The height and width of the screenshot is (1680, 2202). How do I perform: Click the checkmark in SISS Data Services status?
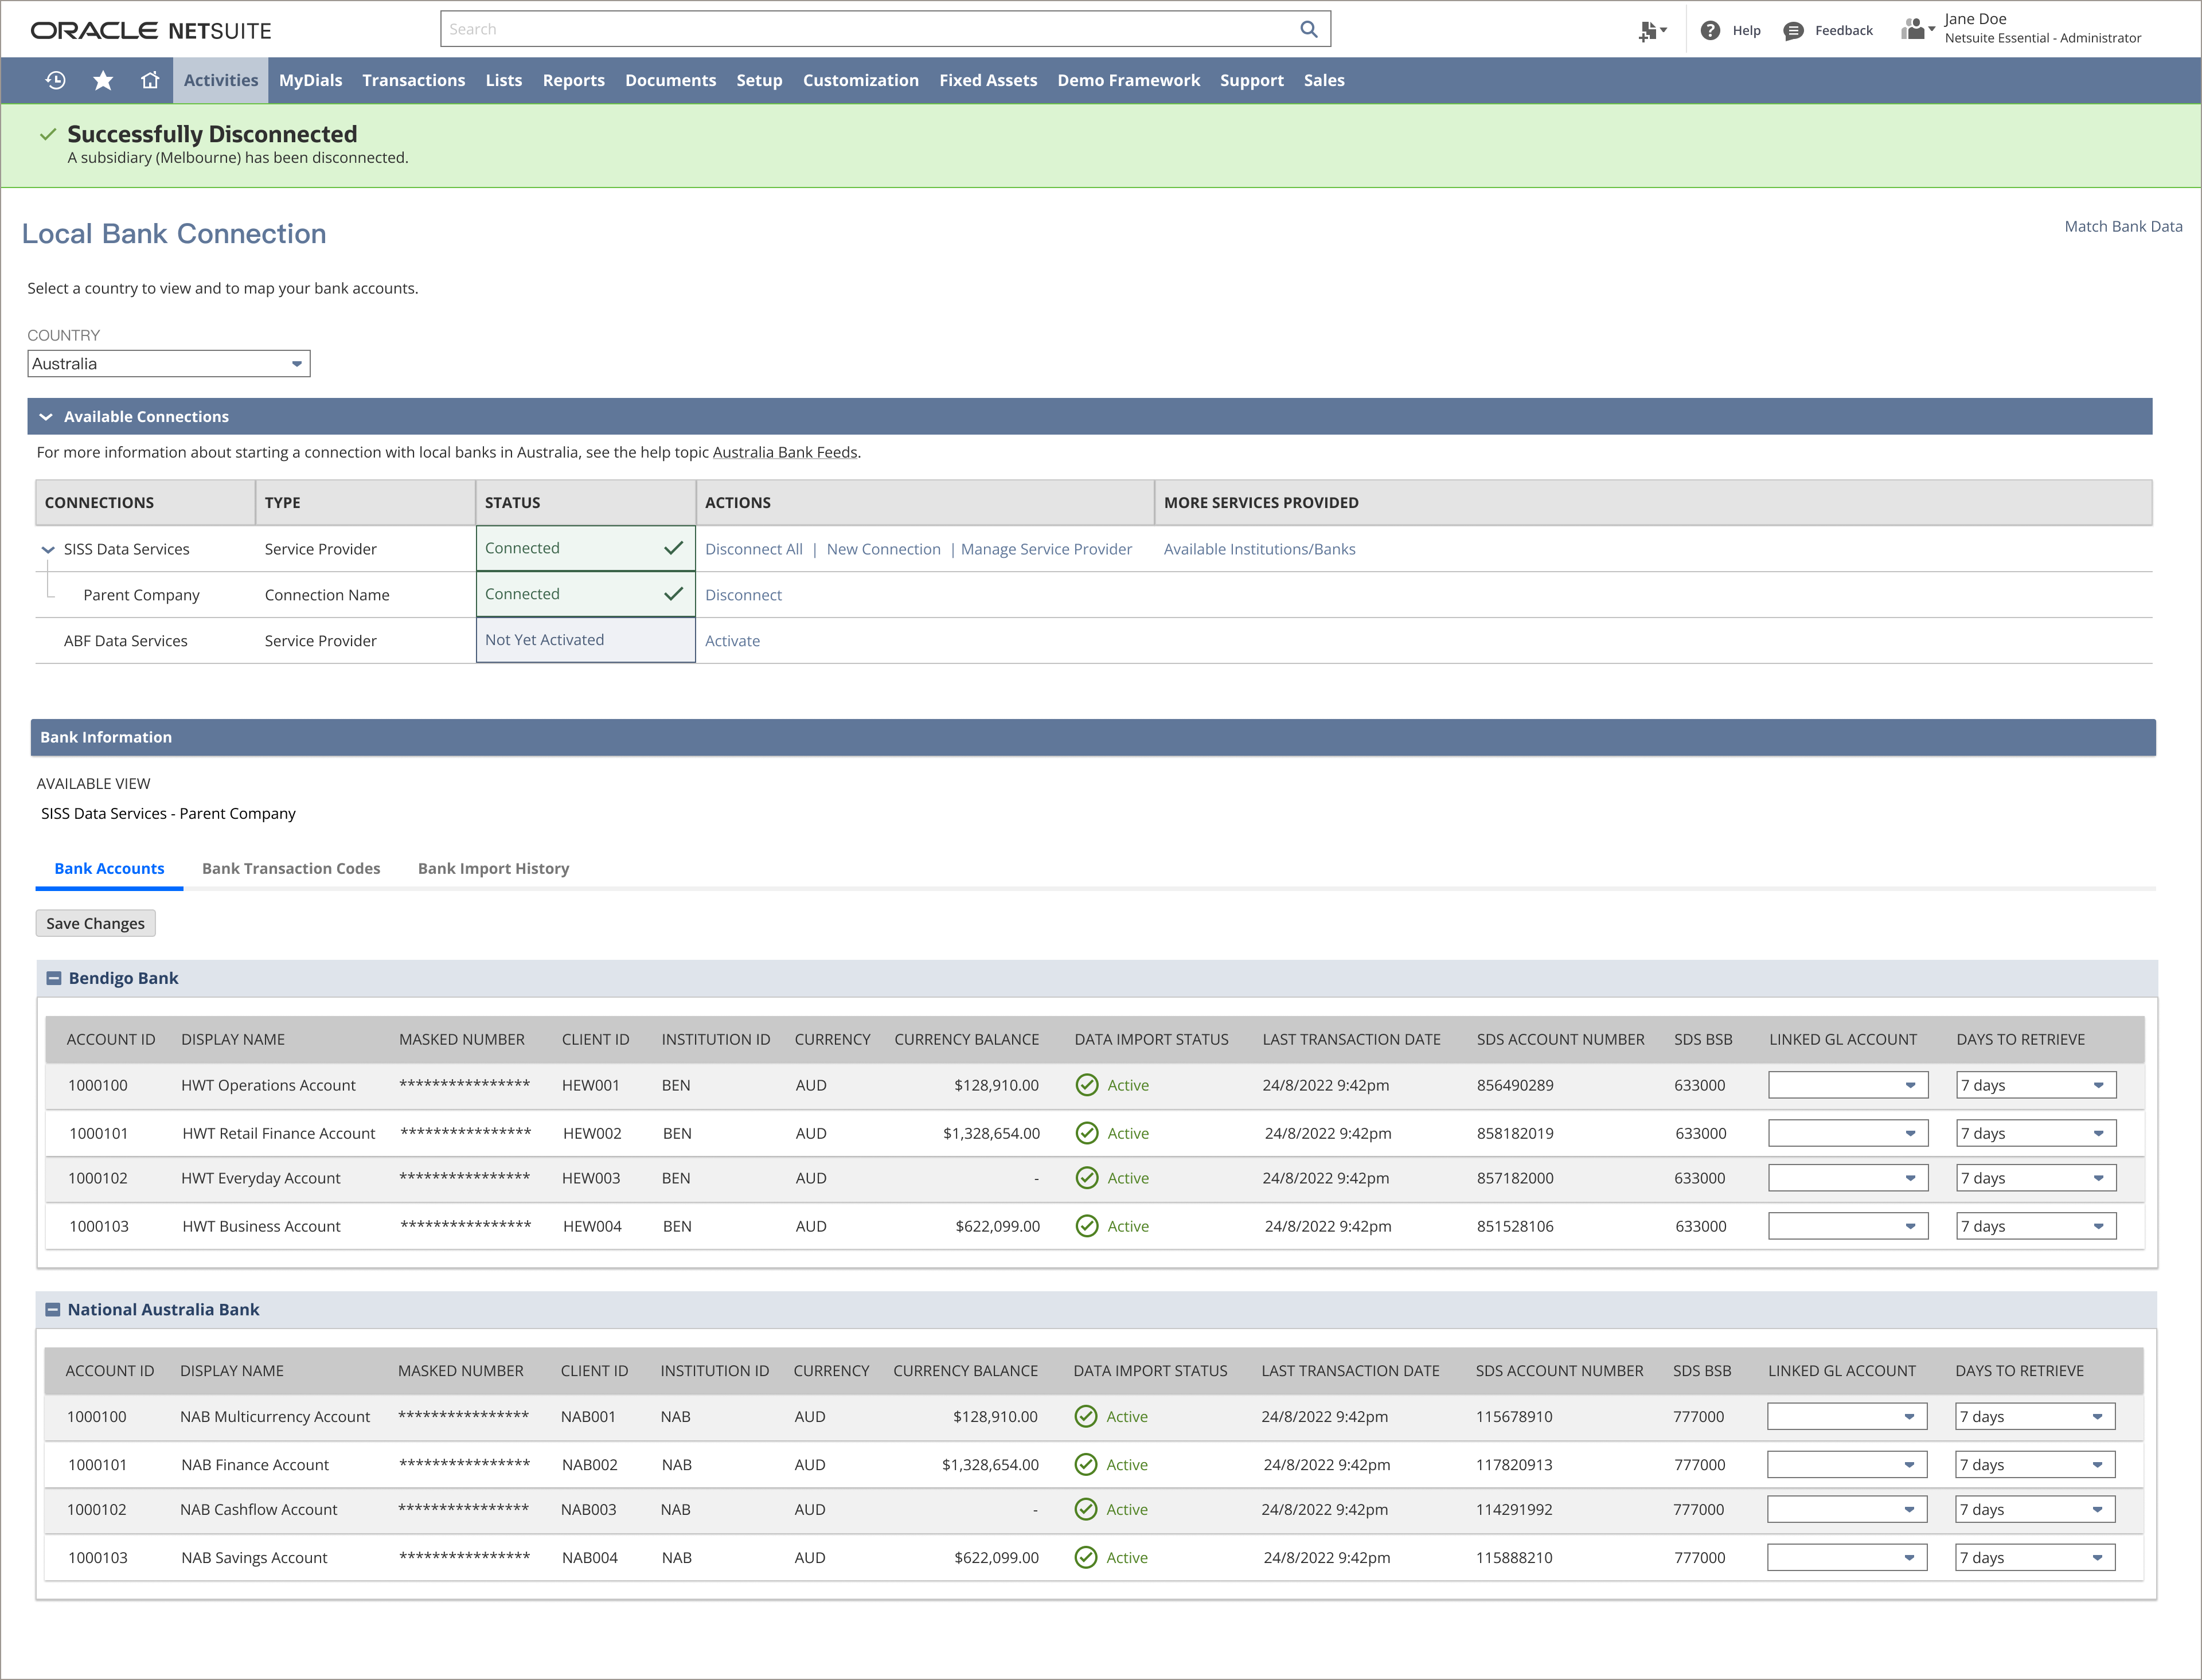click(x=674, y=548)
